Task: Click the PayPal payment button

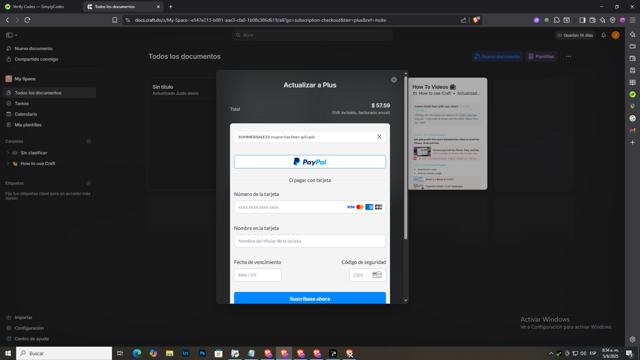Action: pyautogui.click(x=309, y=162)
